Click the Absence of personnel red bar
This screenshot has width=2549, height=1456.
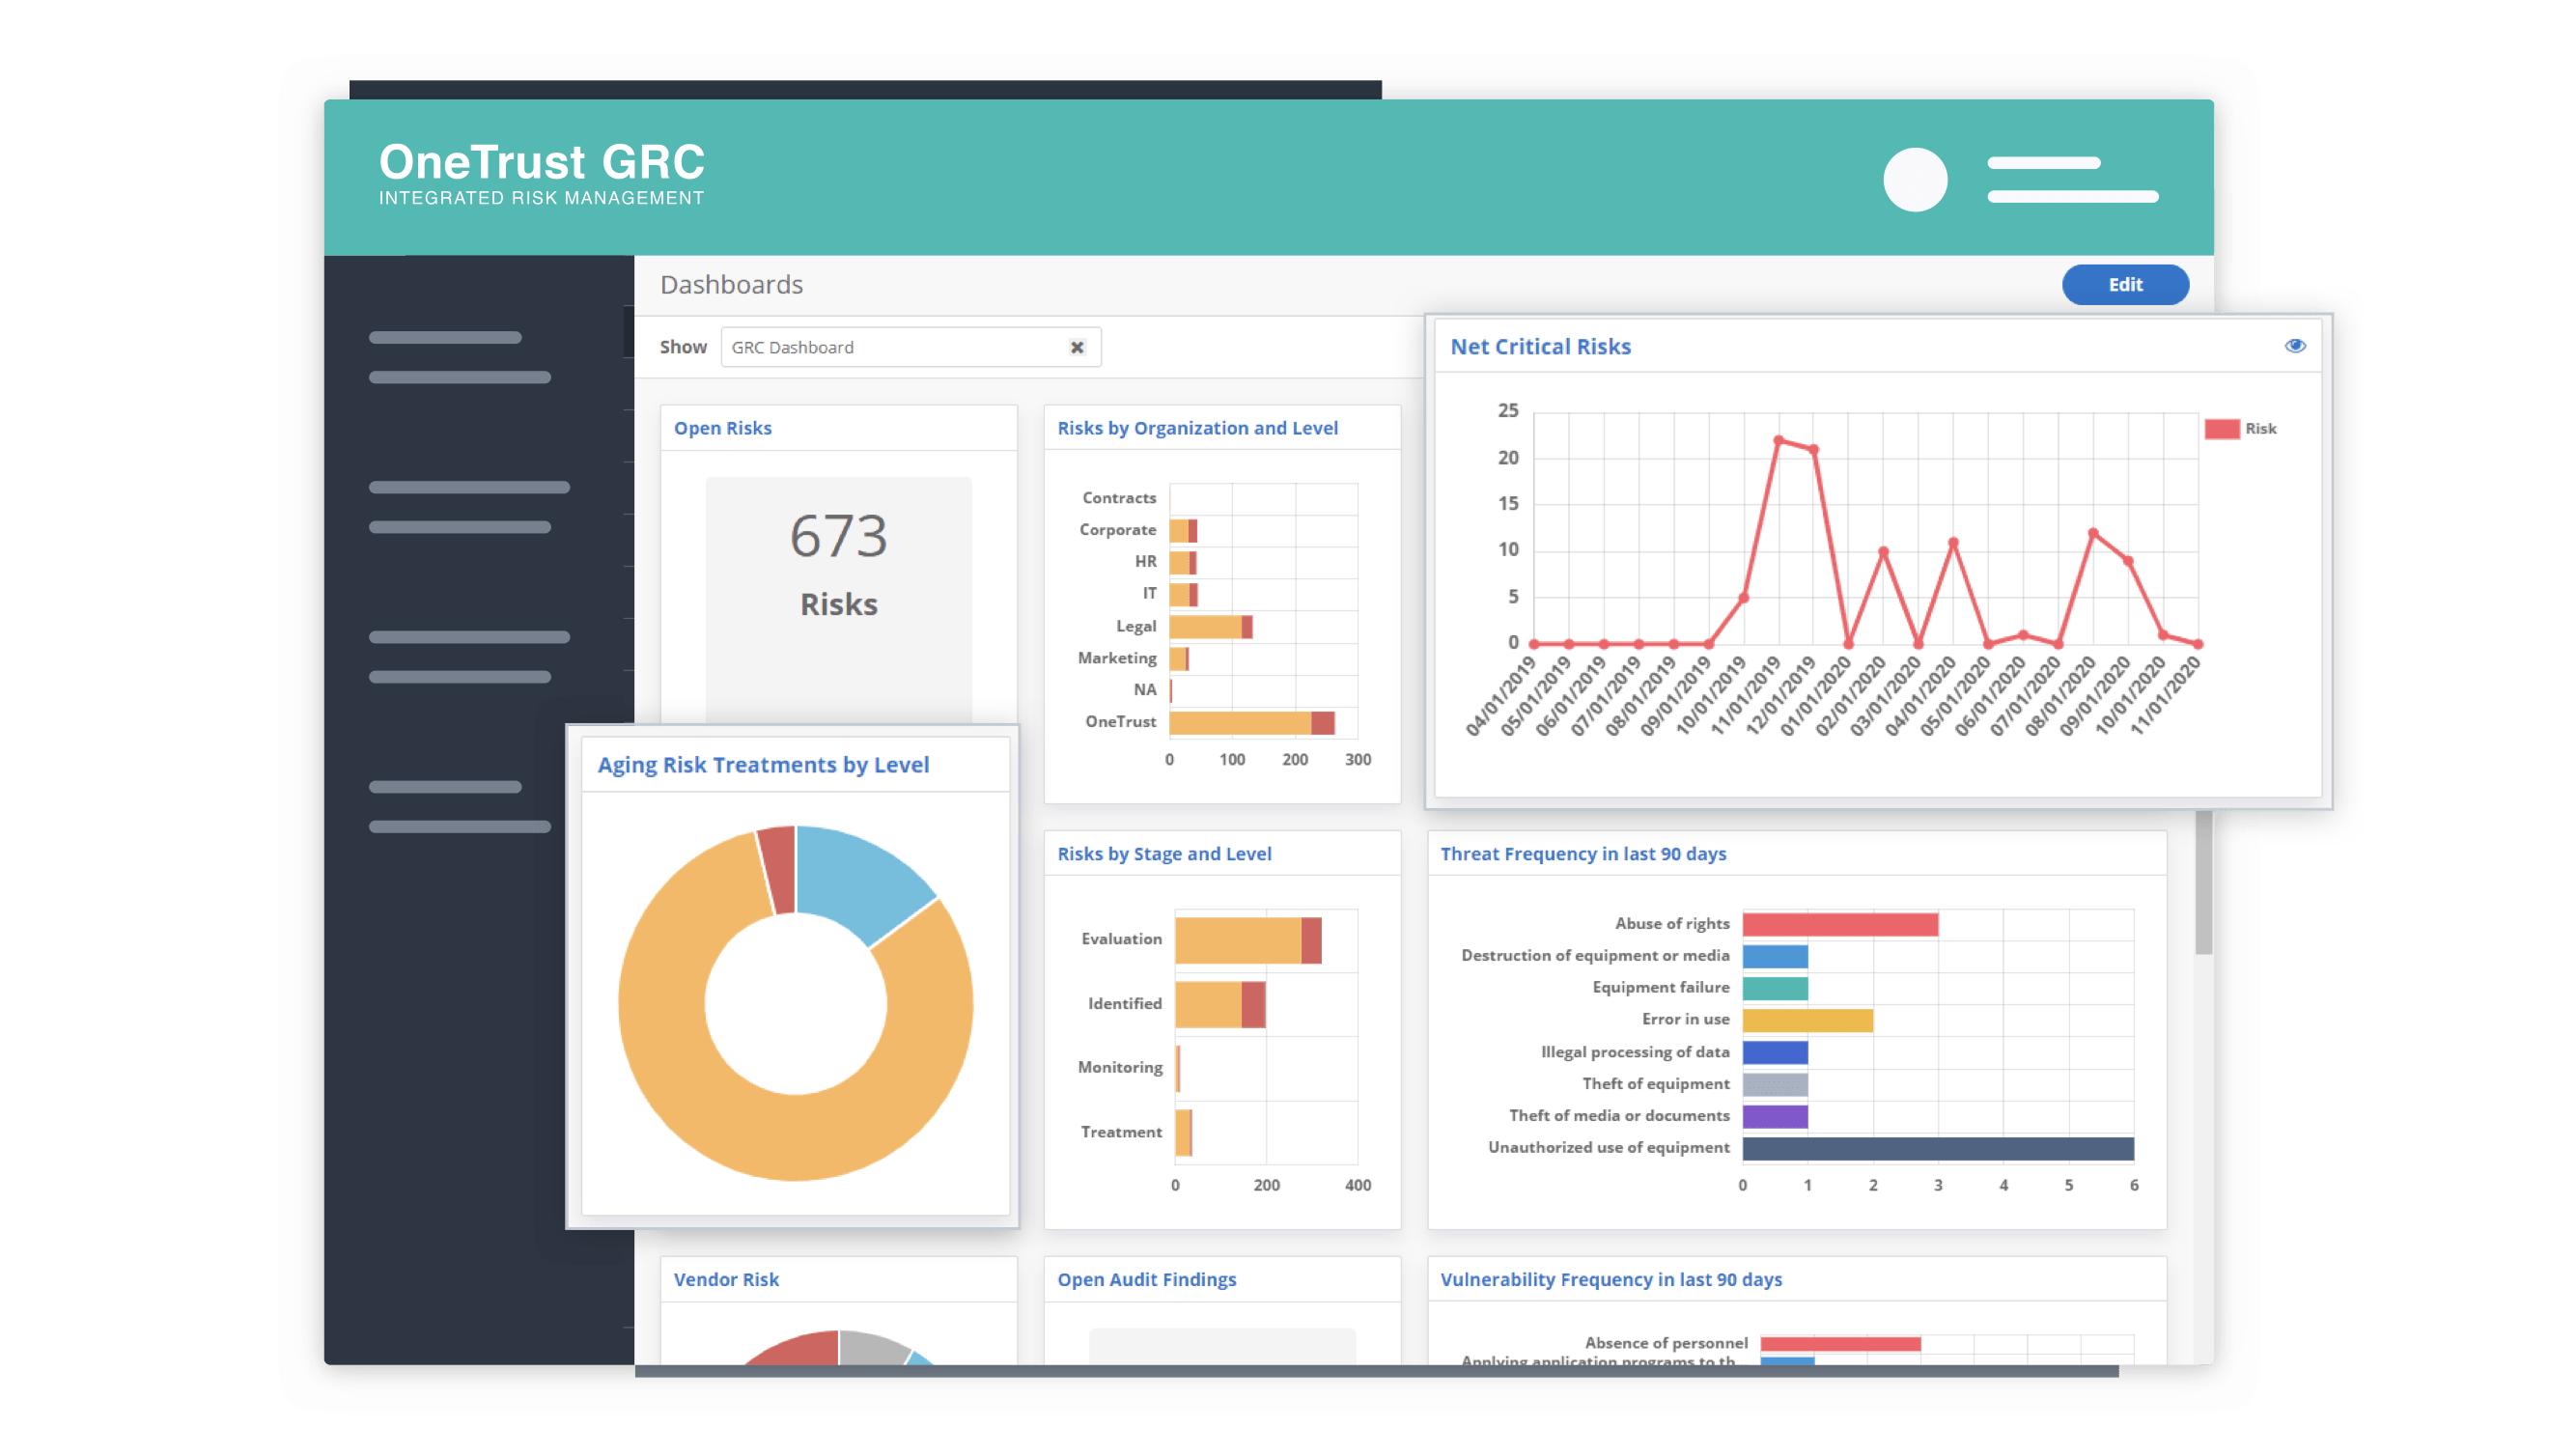tap(1839, 1344)
